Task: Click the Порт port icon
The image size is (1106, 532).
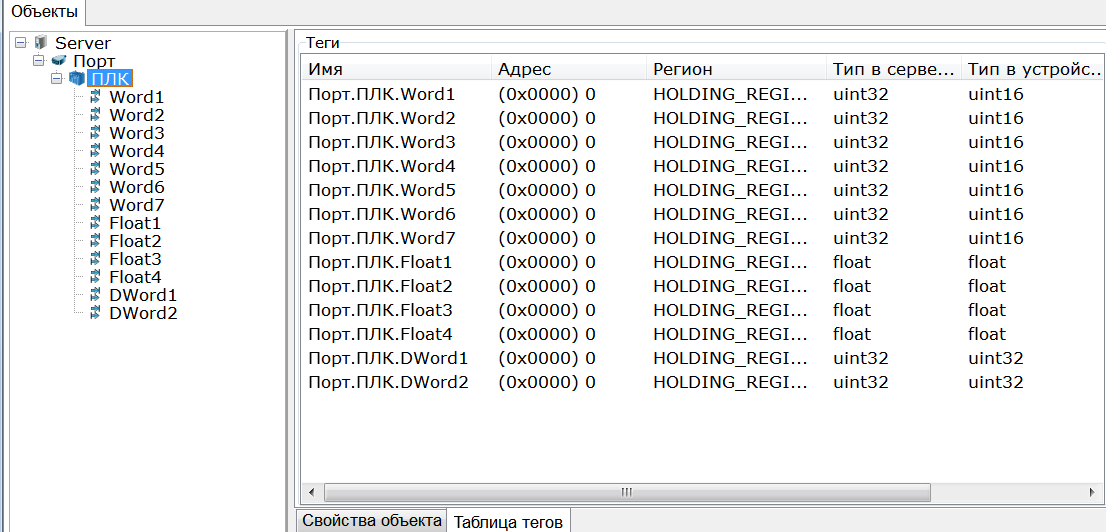Action: point(58,61)
